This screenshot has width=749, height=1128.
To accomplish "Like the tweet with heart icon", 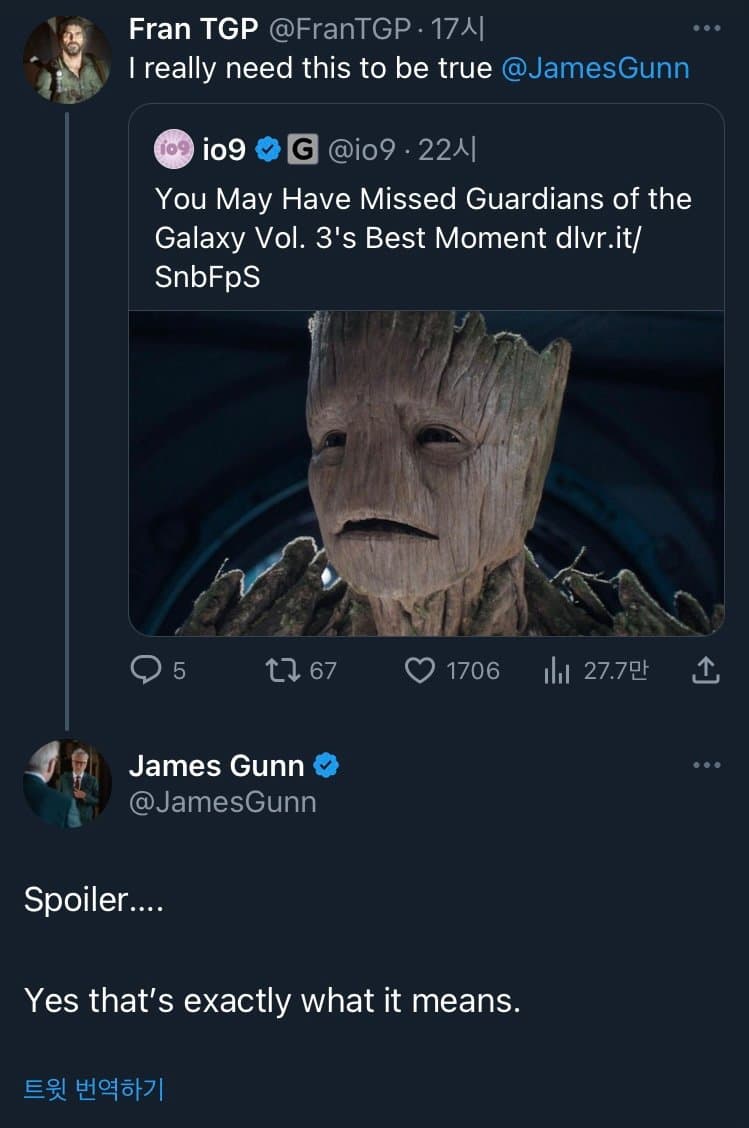I will pyautogui.click(x=419, y=669).
